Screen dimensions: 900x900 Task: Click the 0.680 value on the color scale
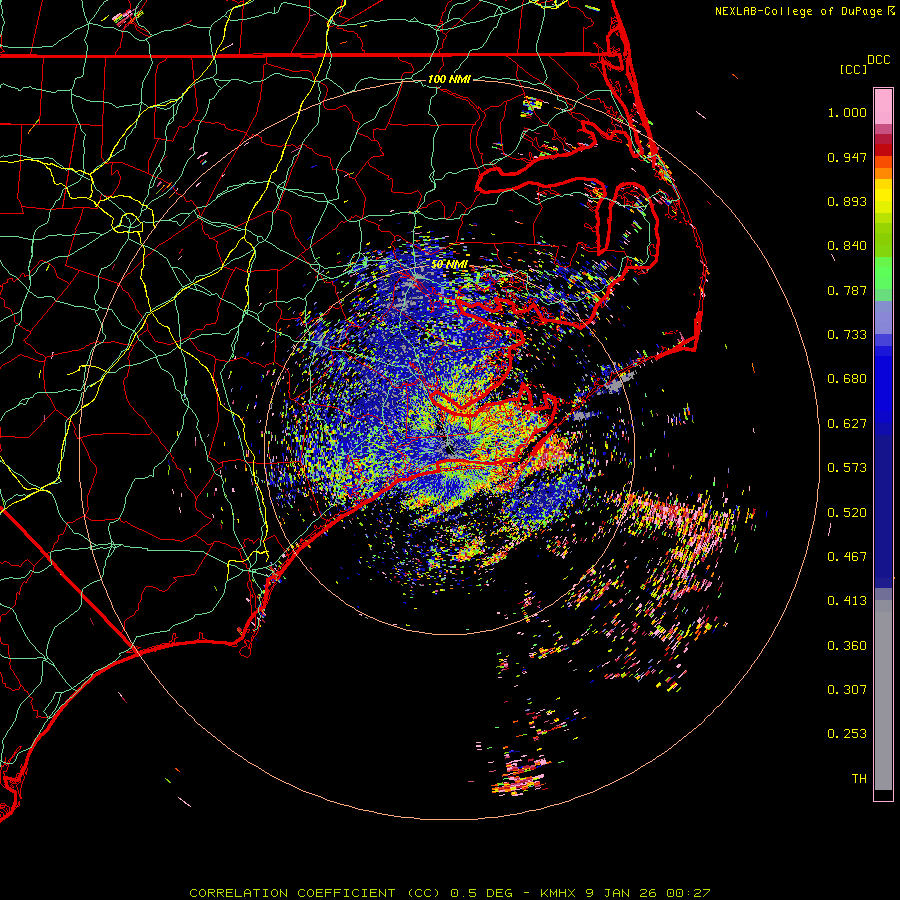coord(847,379)
